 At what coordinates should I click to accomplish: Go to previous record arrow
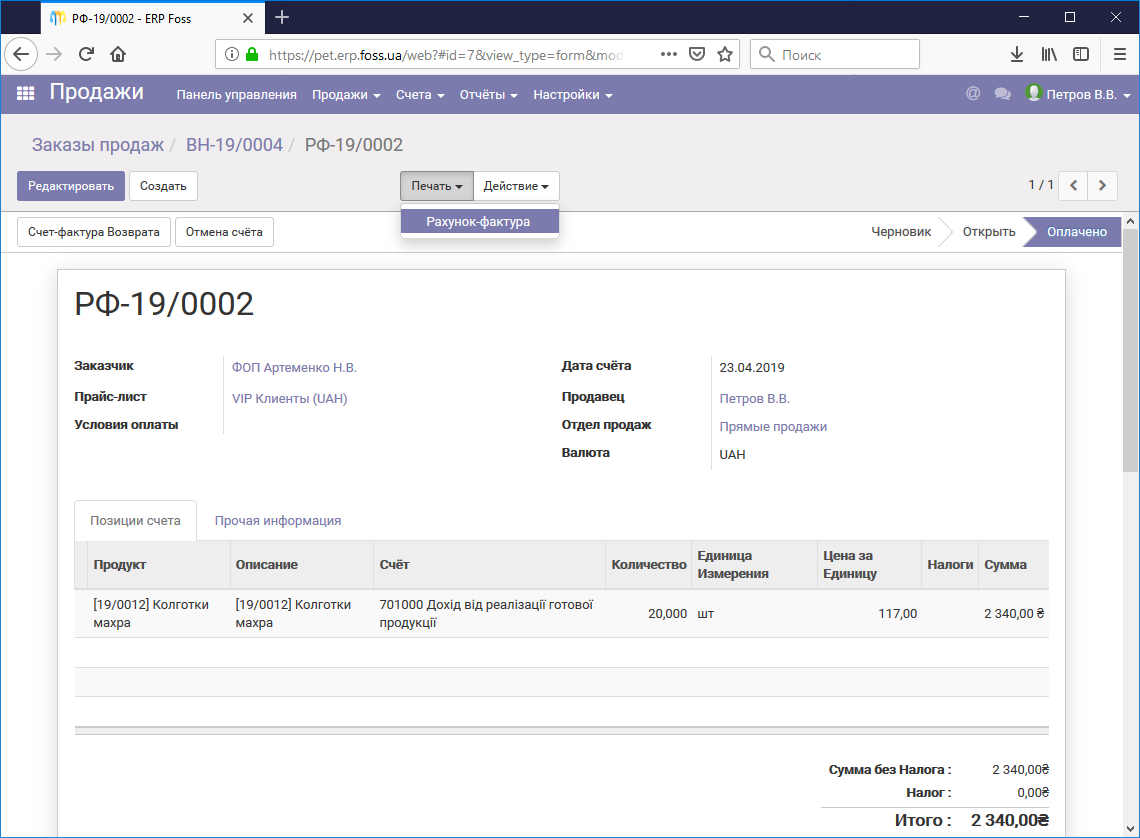tap(1073, 185)
